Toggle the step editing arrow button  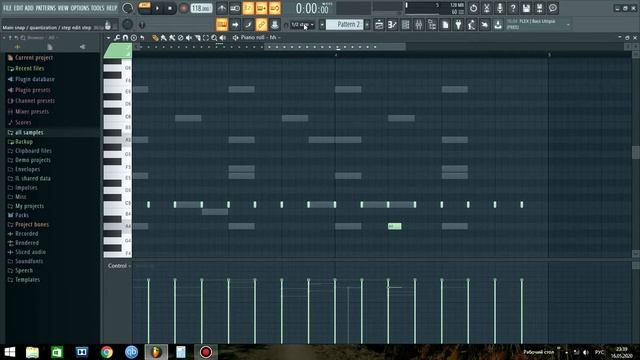click(x=235, y=24)
